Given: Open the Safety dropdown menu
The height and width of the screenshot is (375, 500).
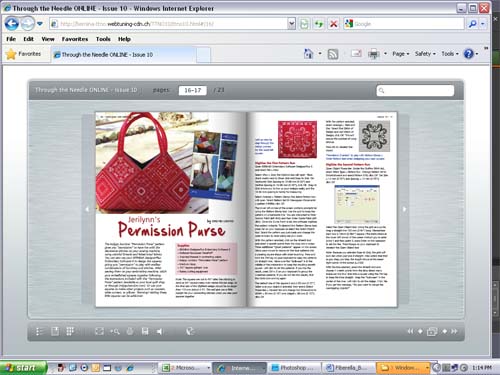Looking at the screenshot, I should pyautogui.click(x=425, y=54).
